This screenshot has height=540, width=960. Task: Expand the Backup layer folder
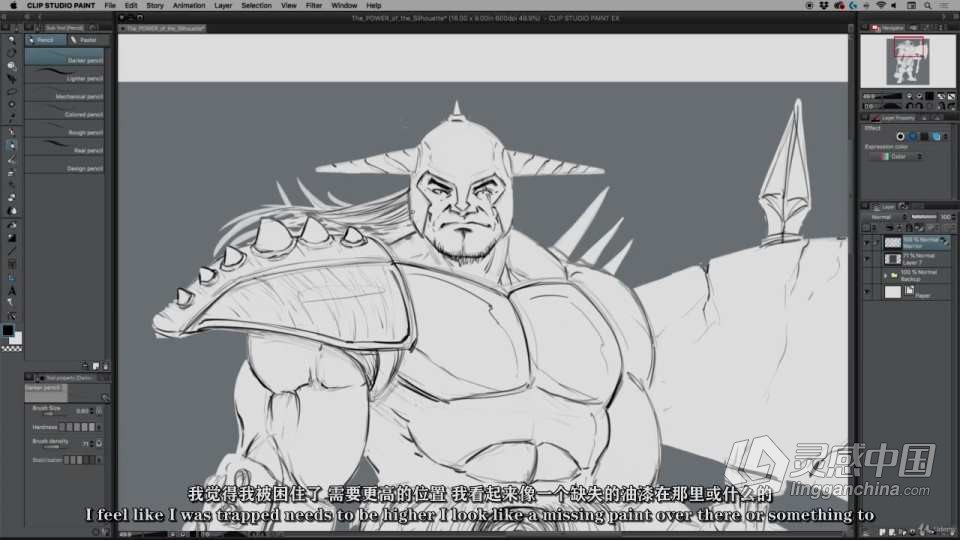885,276
